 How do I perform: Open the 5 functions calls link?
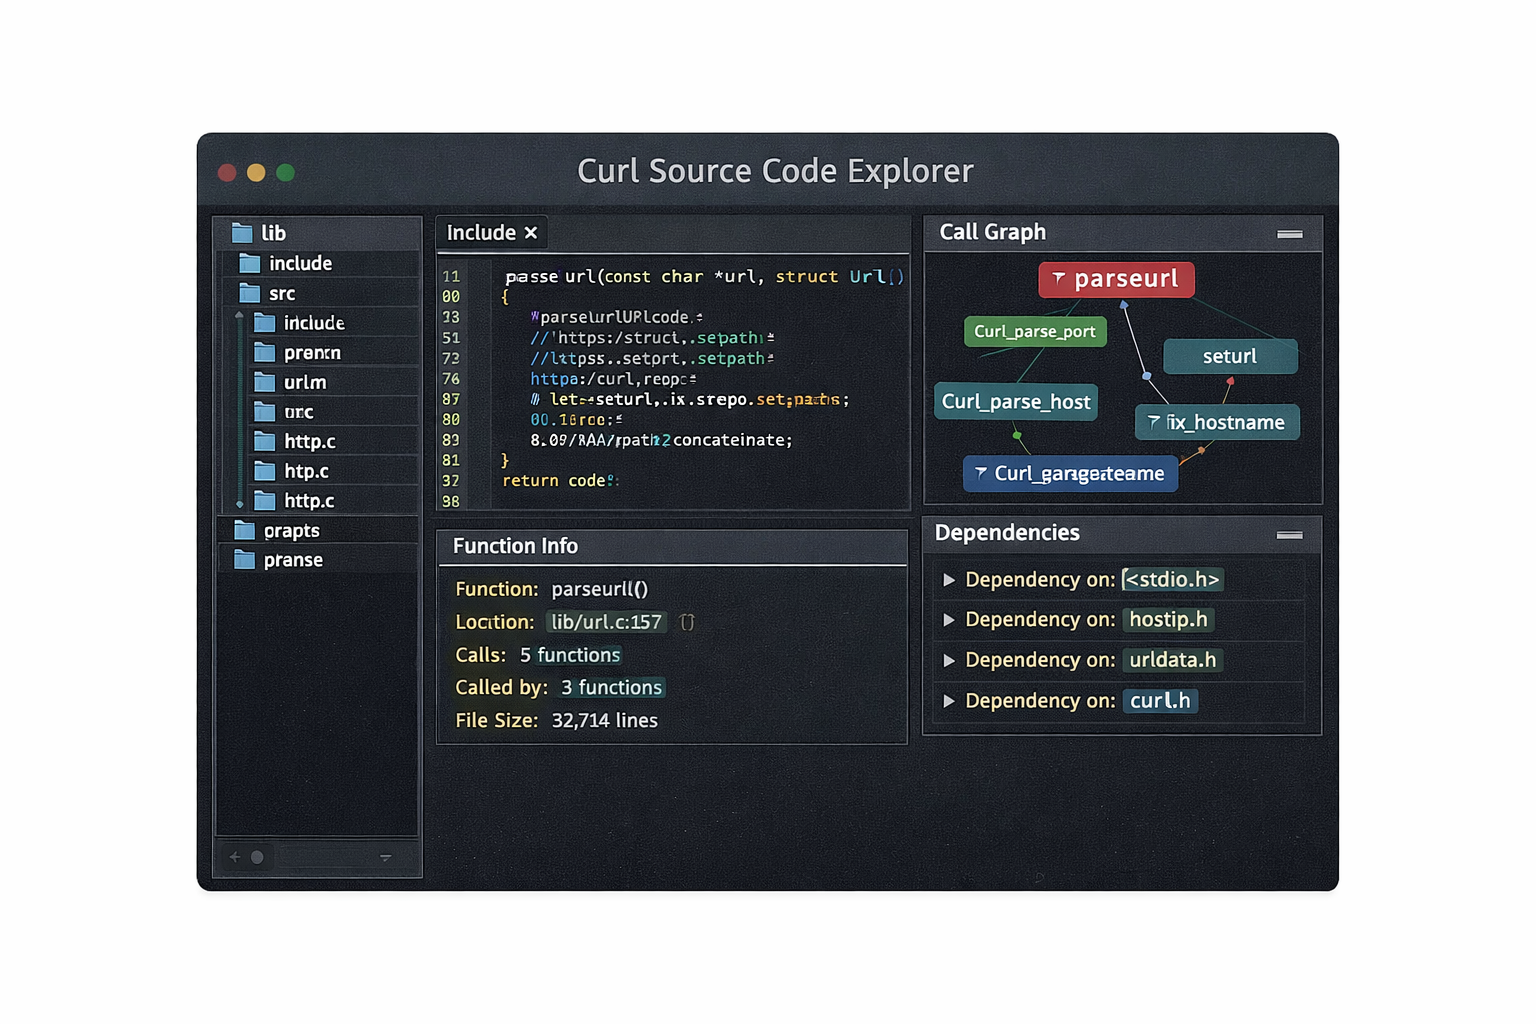point(569,655)
